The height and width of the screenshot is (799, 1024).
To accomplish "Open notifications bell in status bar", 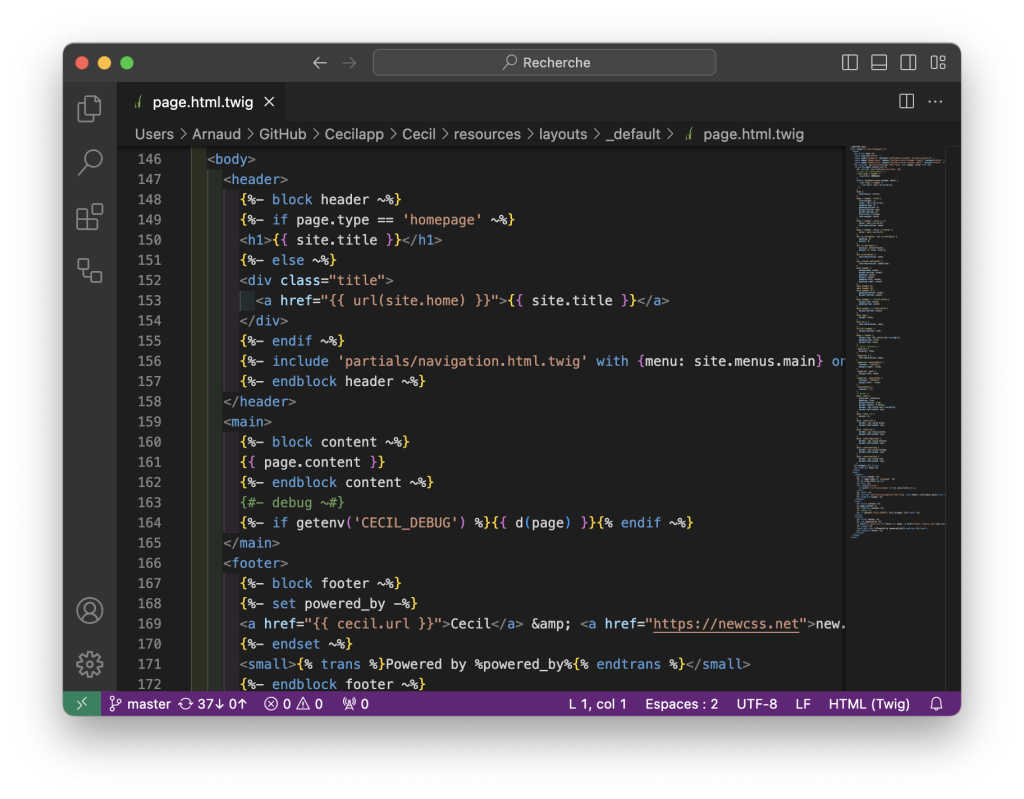I will (936, 704).
